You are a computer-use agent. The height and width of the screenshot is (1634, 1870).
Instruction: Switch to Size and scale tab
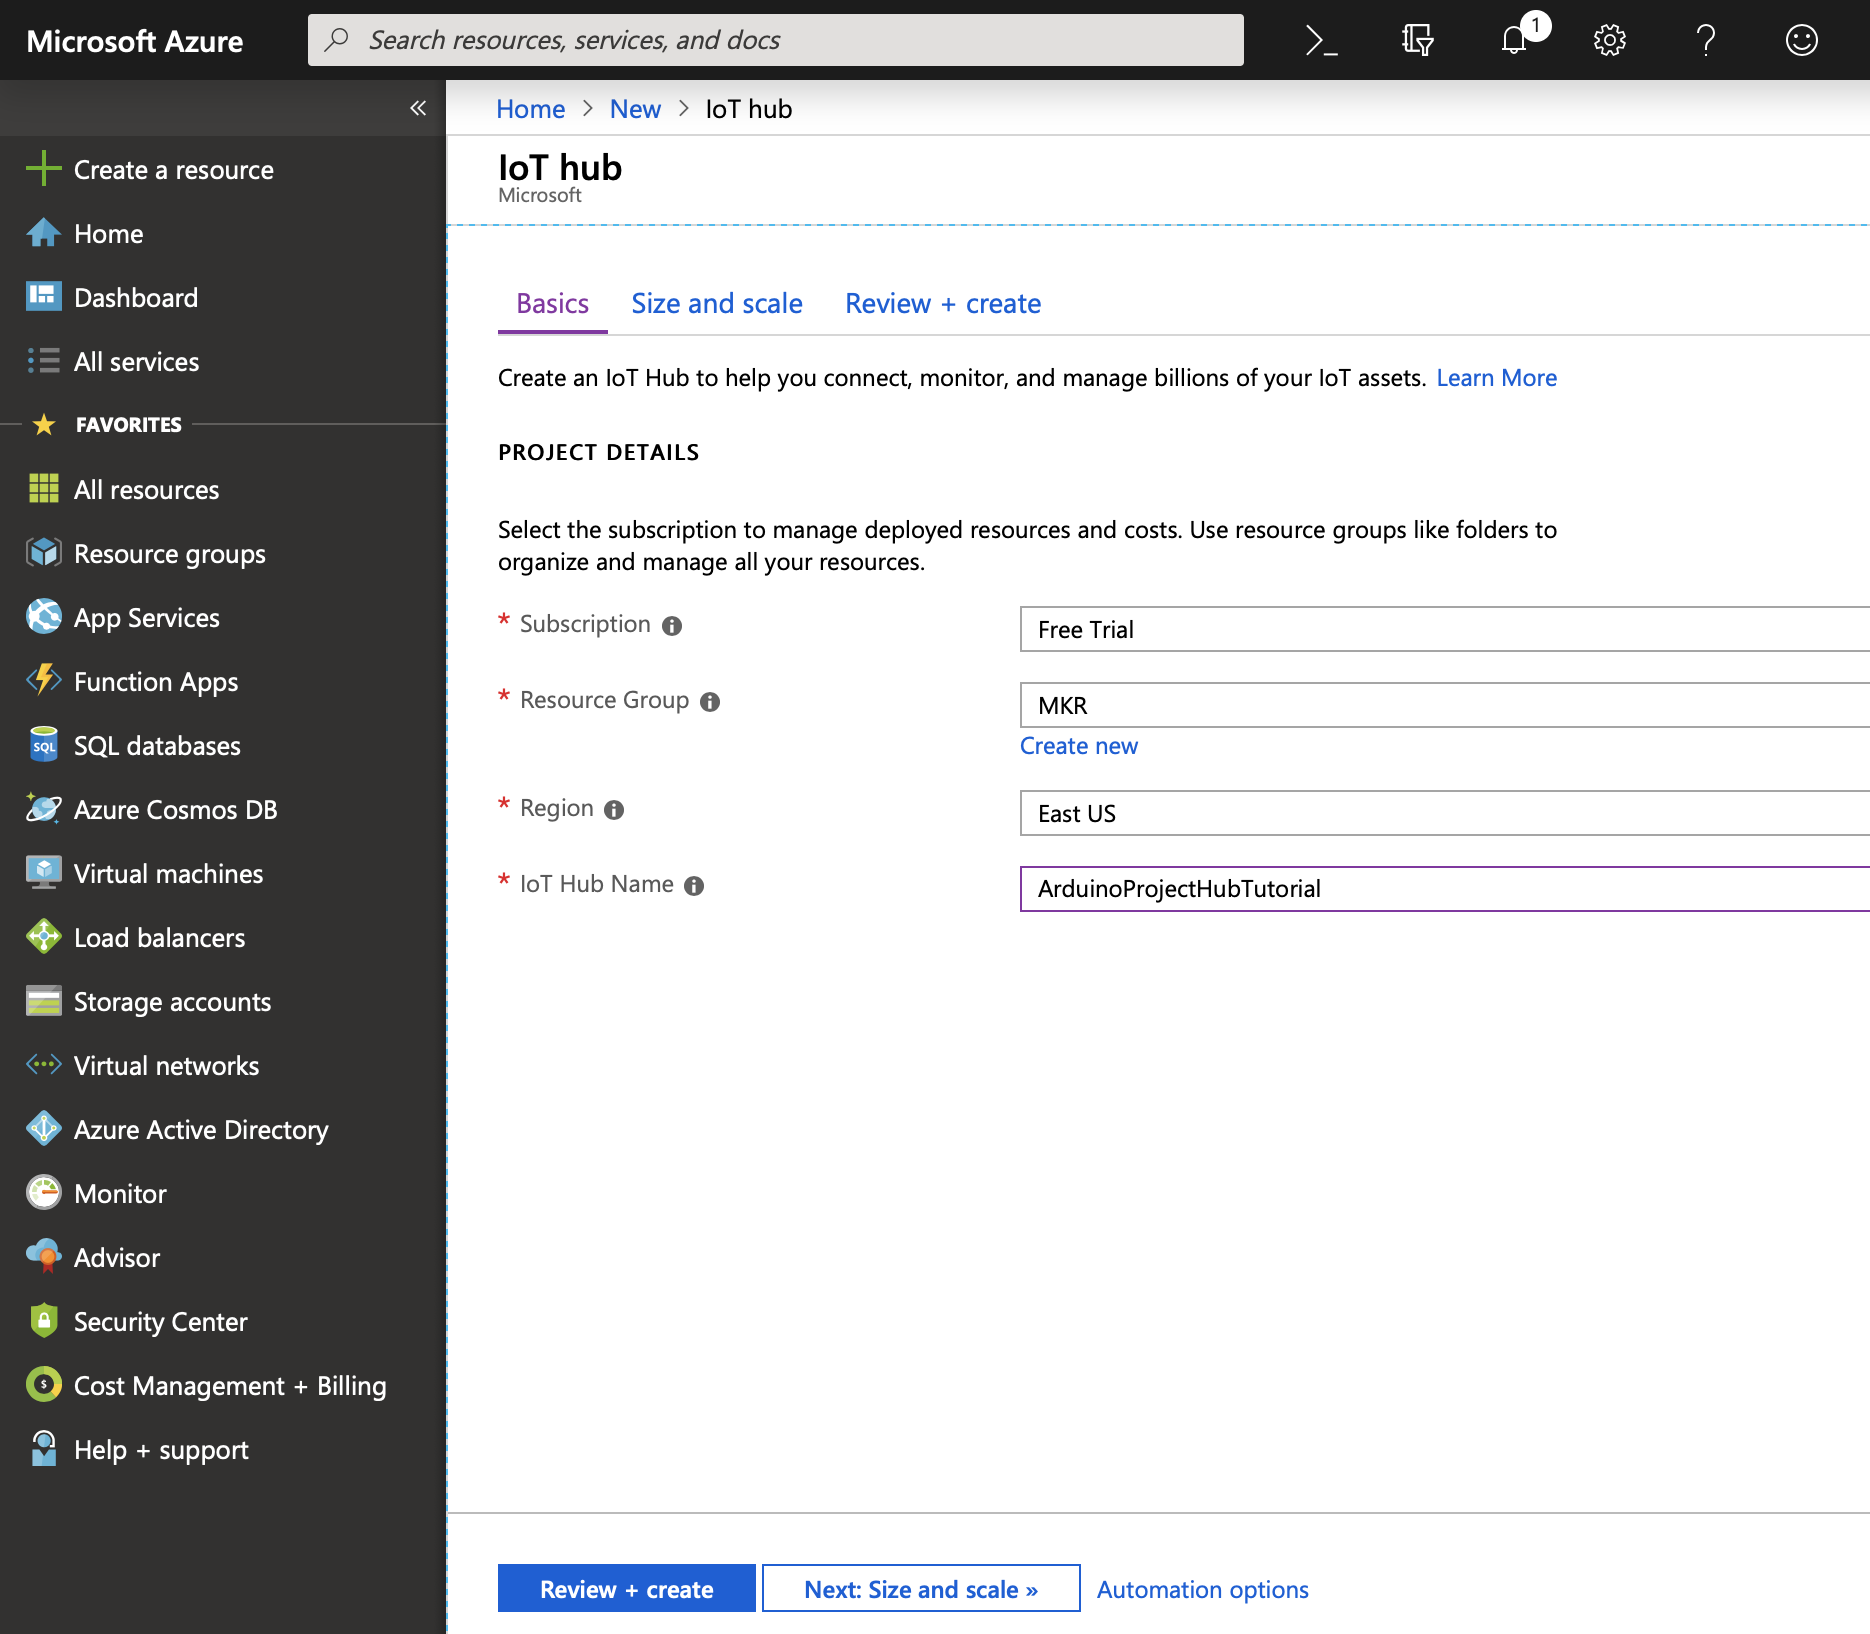click(x=716, y=303)
